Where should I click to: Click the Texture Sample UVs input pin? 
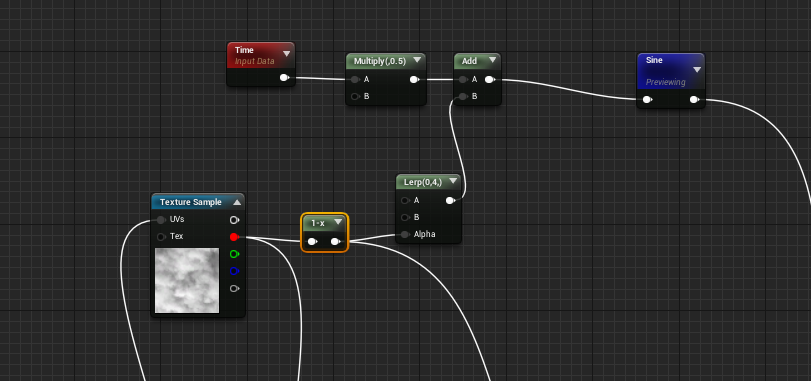161,220
